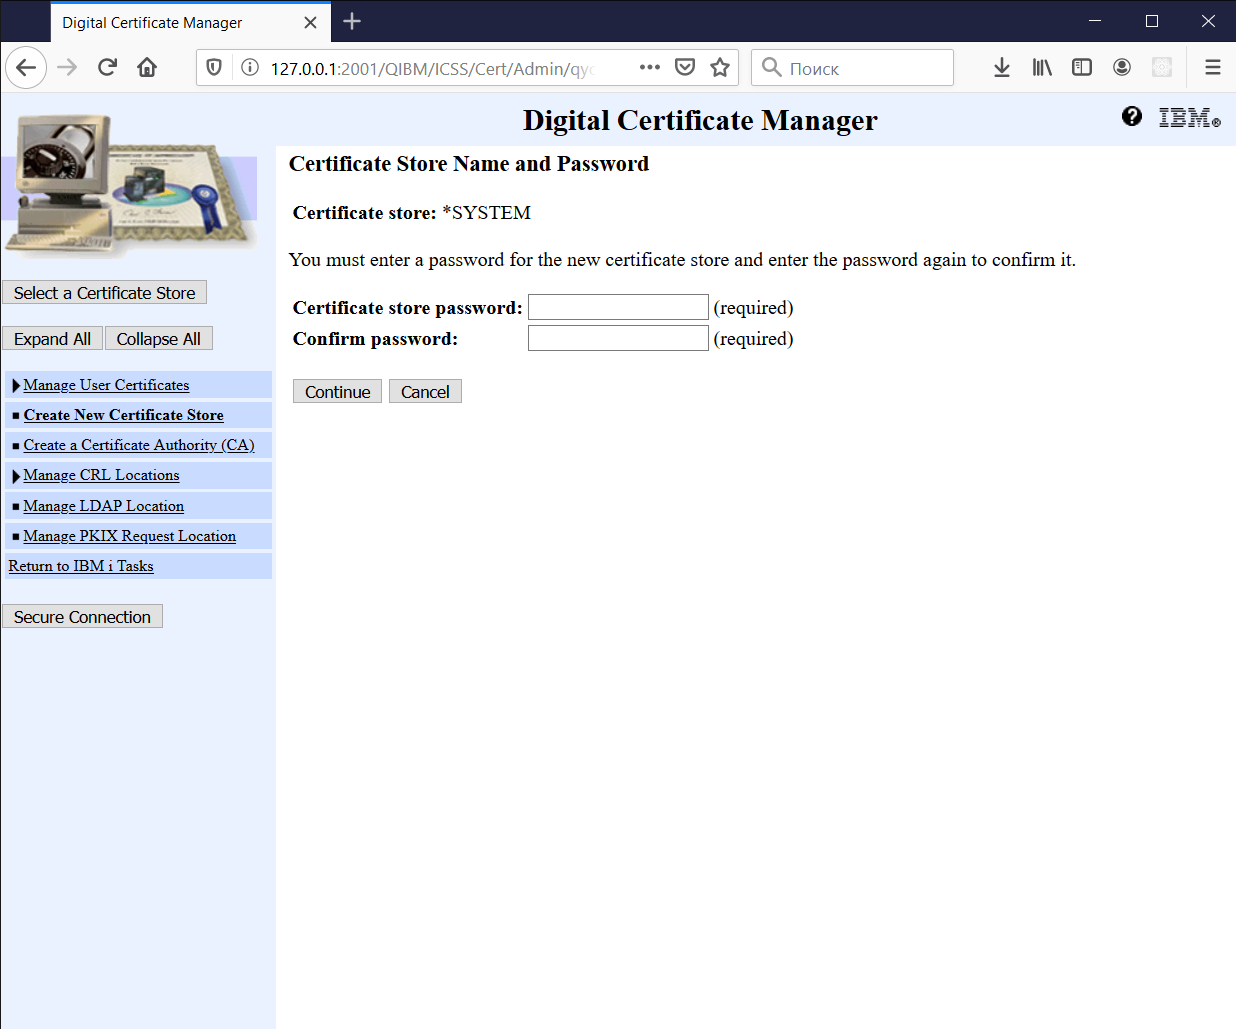Open the help question mark icon
The height and width of the screenshot is (1029, 1236).
1132,116
